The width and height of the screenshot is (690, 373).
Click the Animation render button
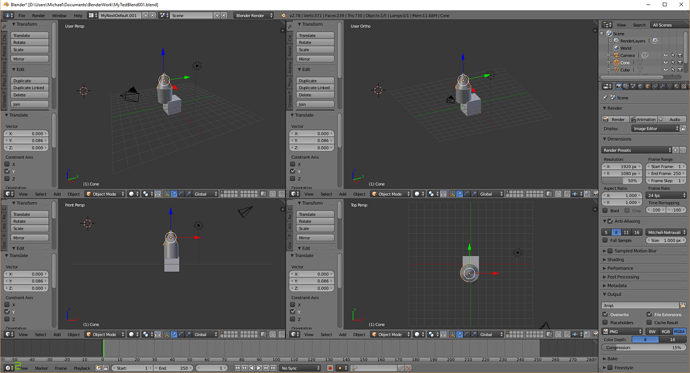click(x=643, y=119)
